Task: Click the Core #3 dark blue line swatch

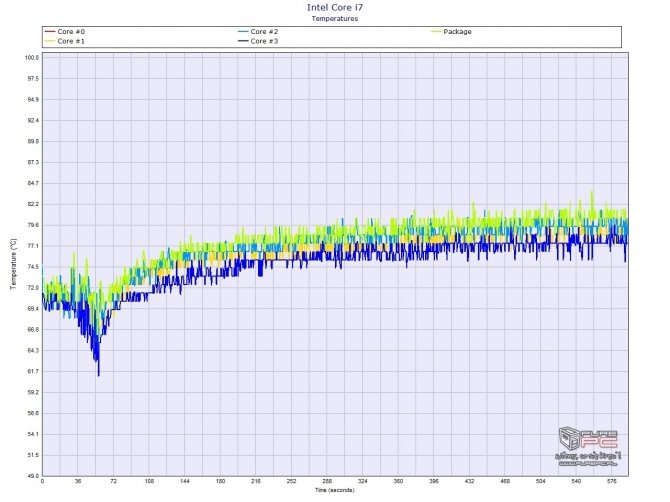Action: [243, 41]
